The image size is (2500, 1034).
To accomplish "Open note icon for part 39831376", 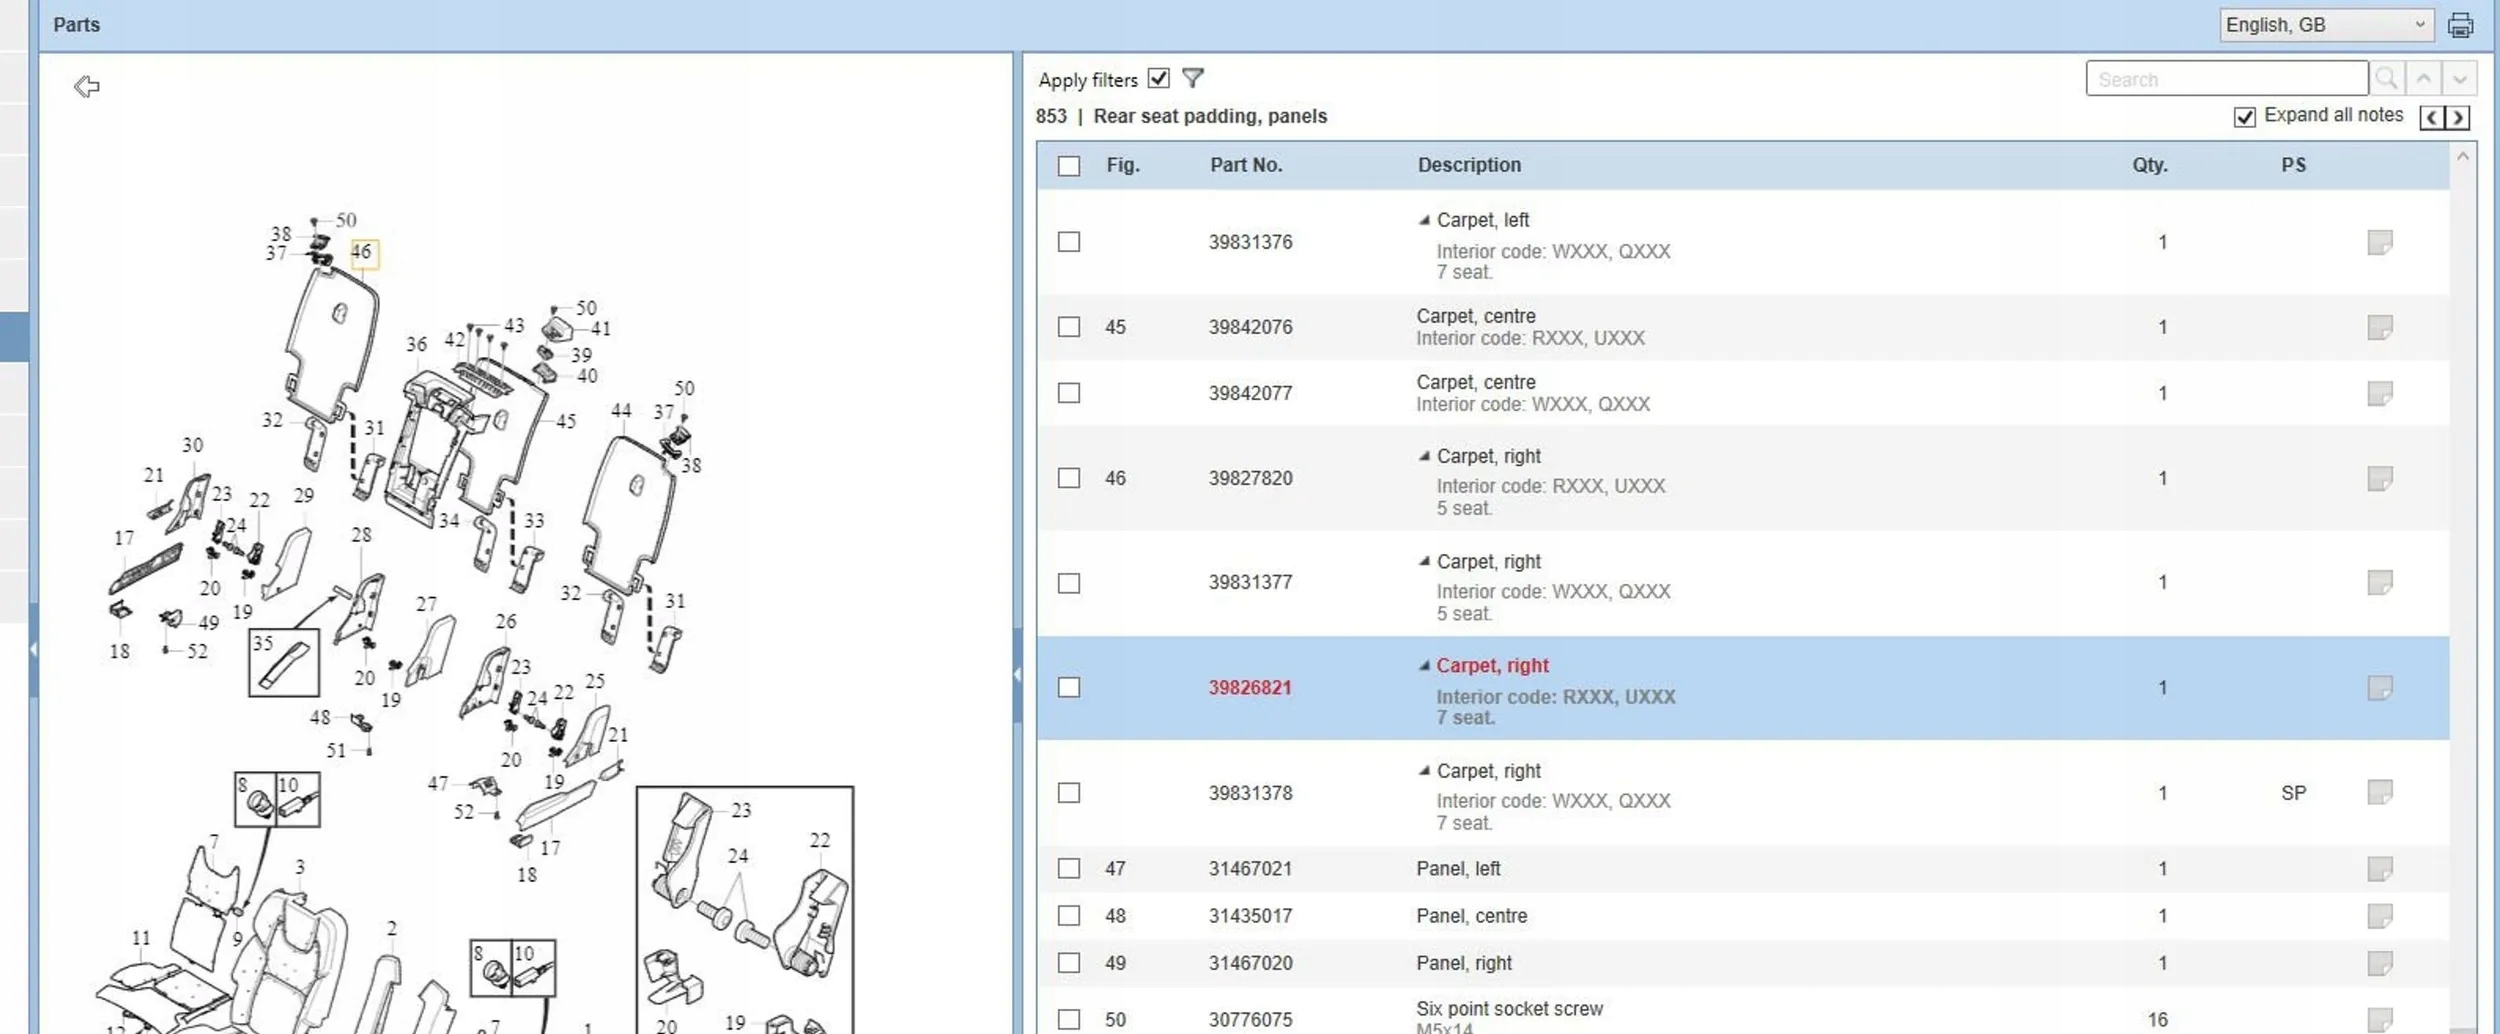I will tap(2380, 242).
